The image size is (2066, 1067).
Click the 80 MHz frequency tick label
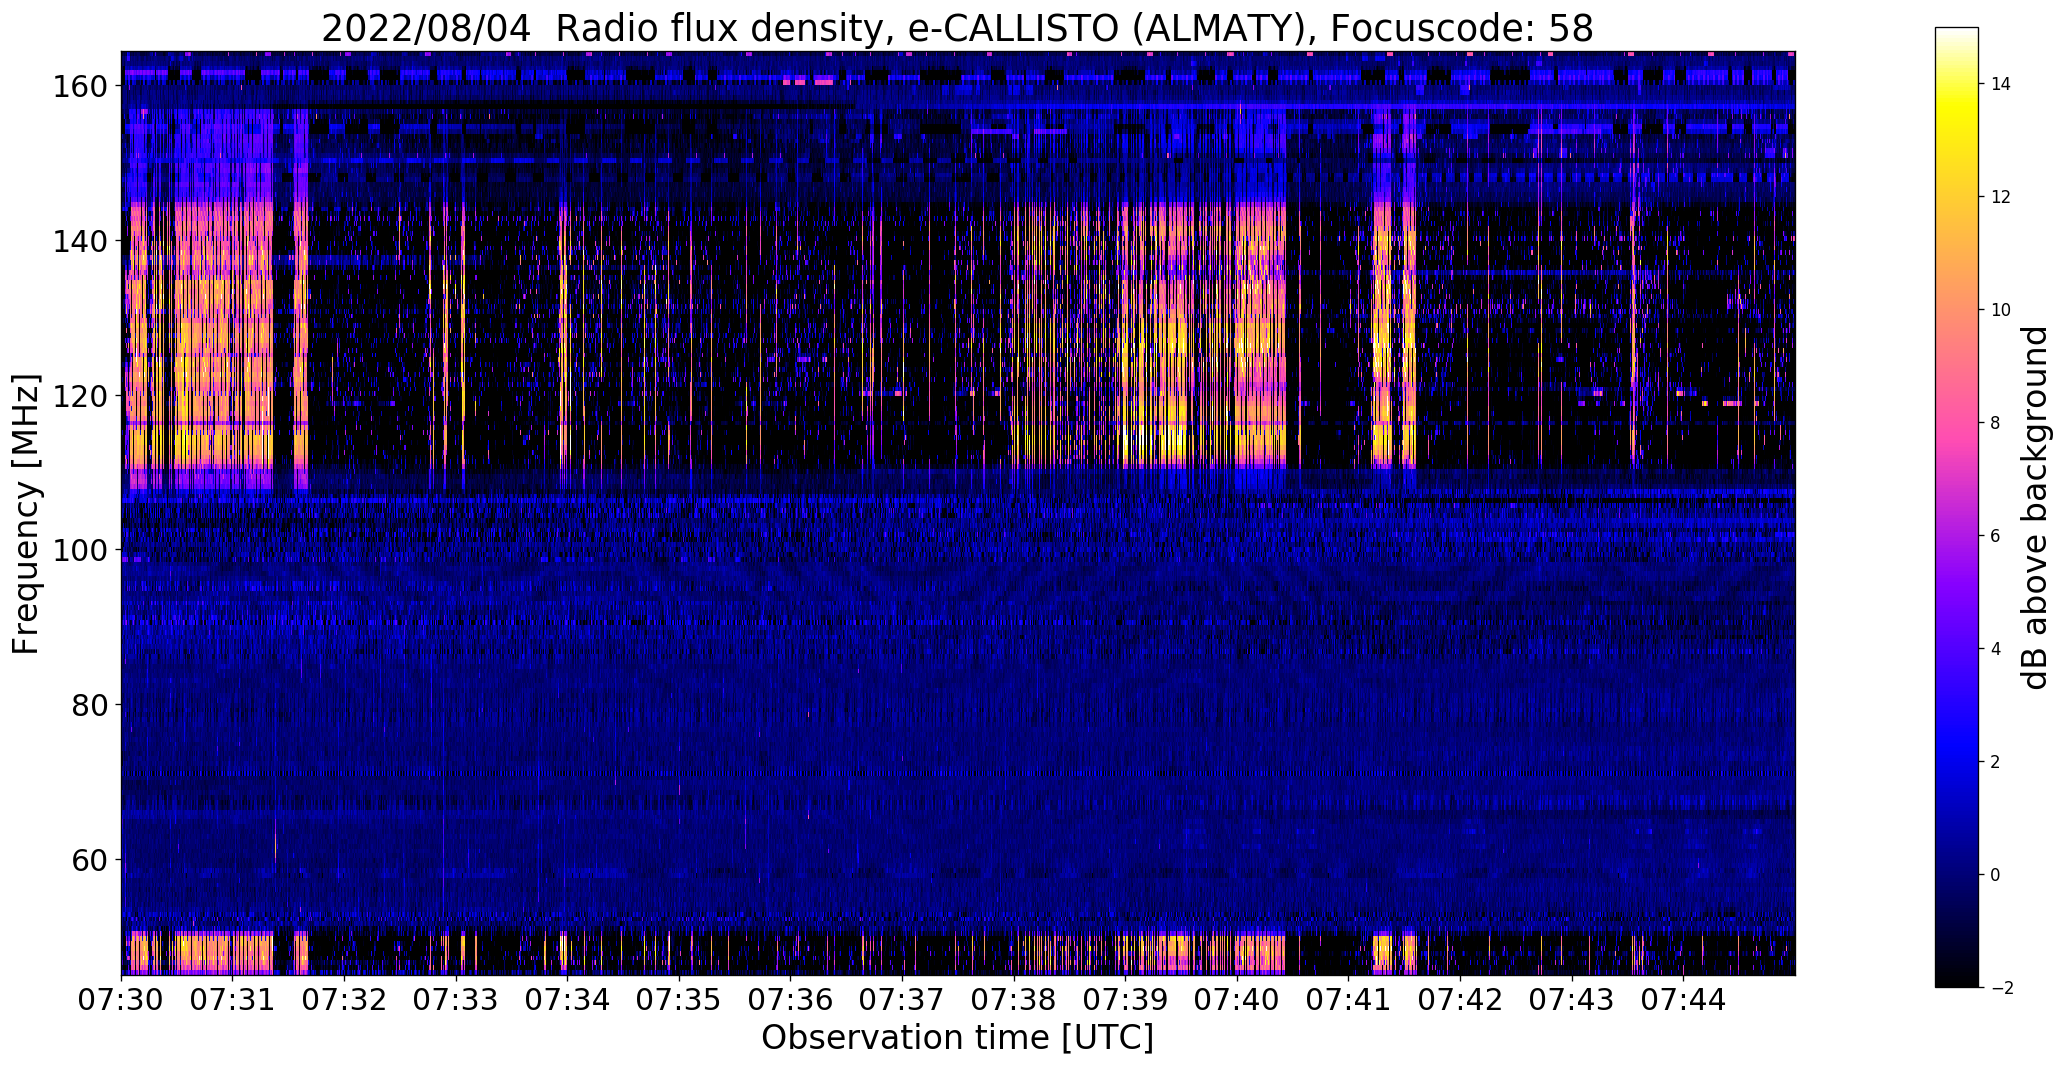(88, 705)
